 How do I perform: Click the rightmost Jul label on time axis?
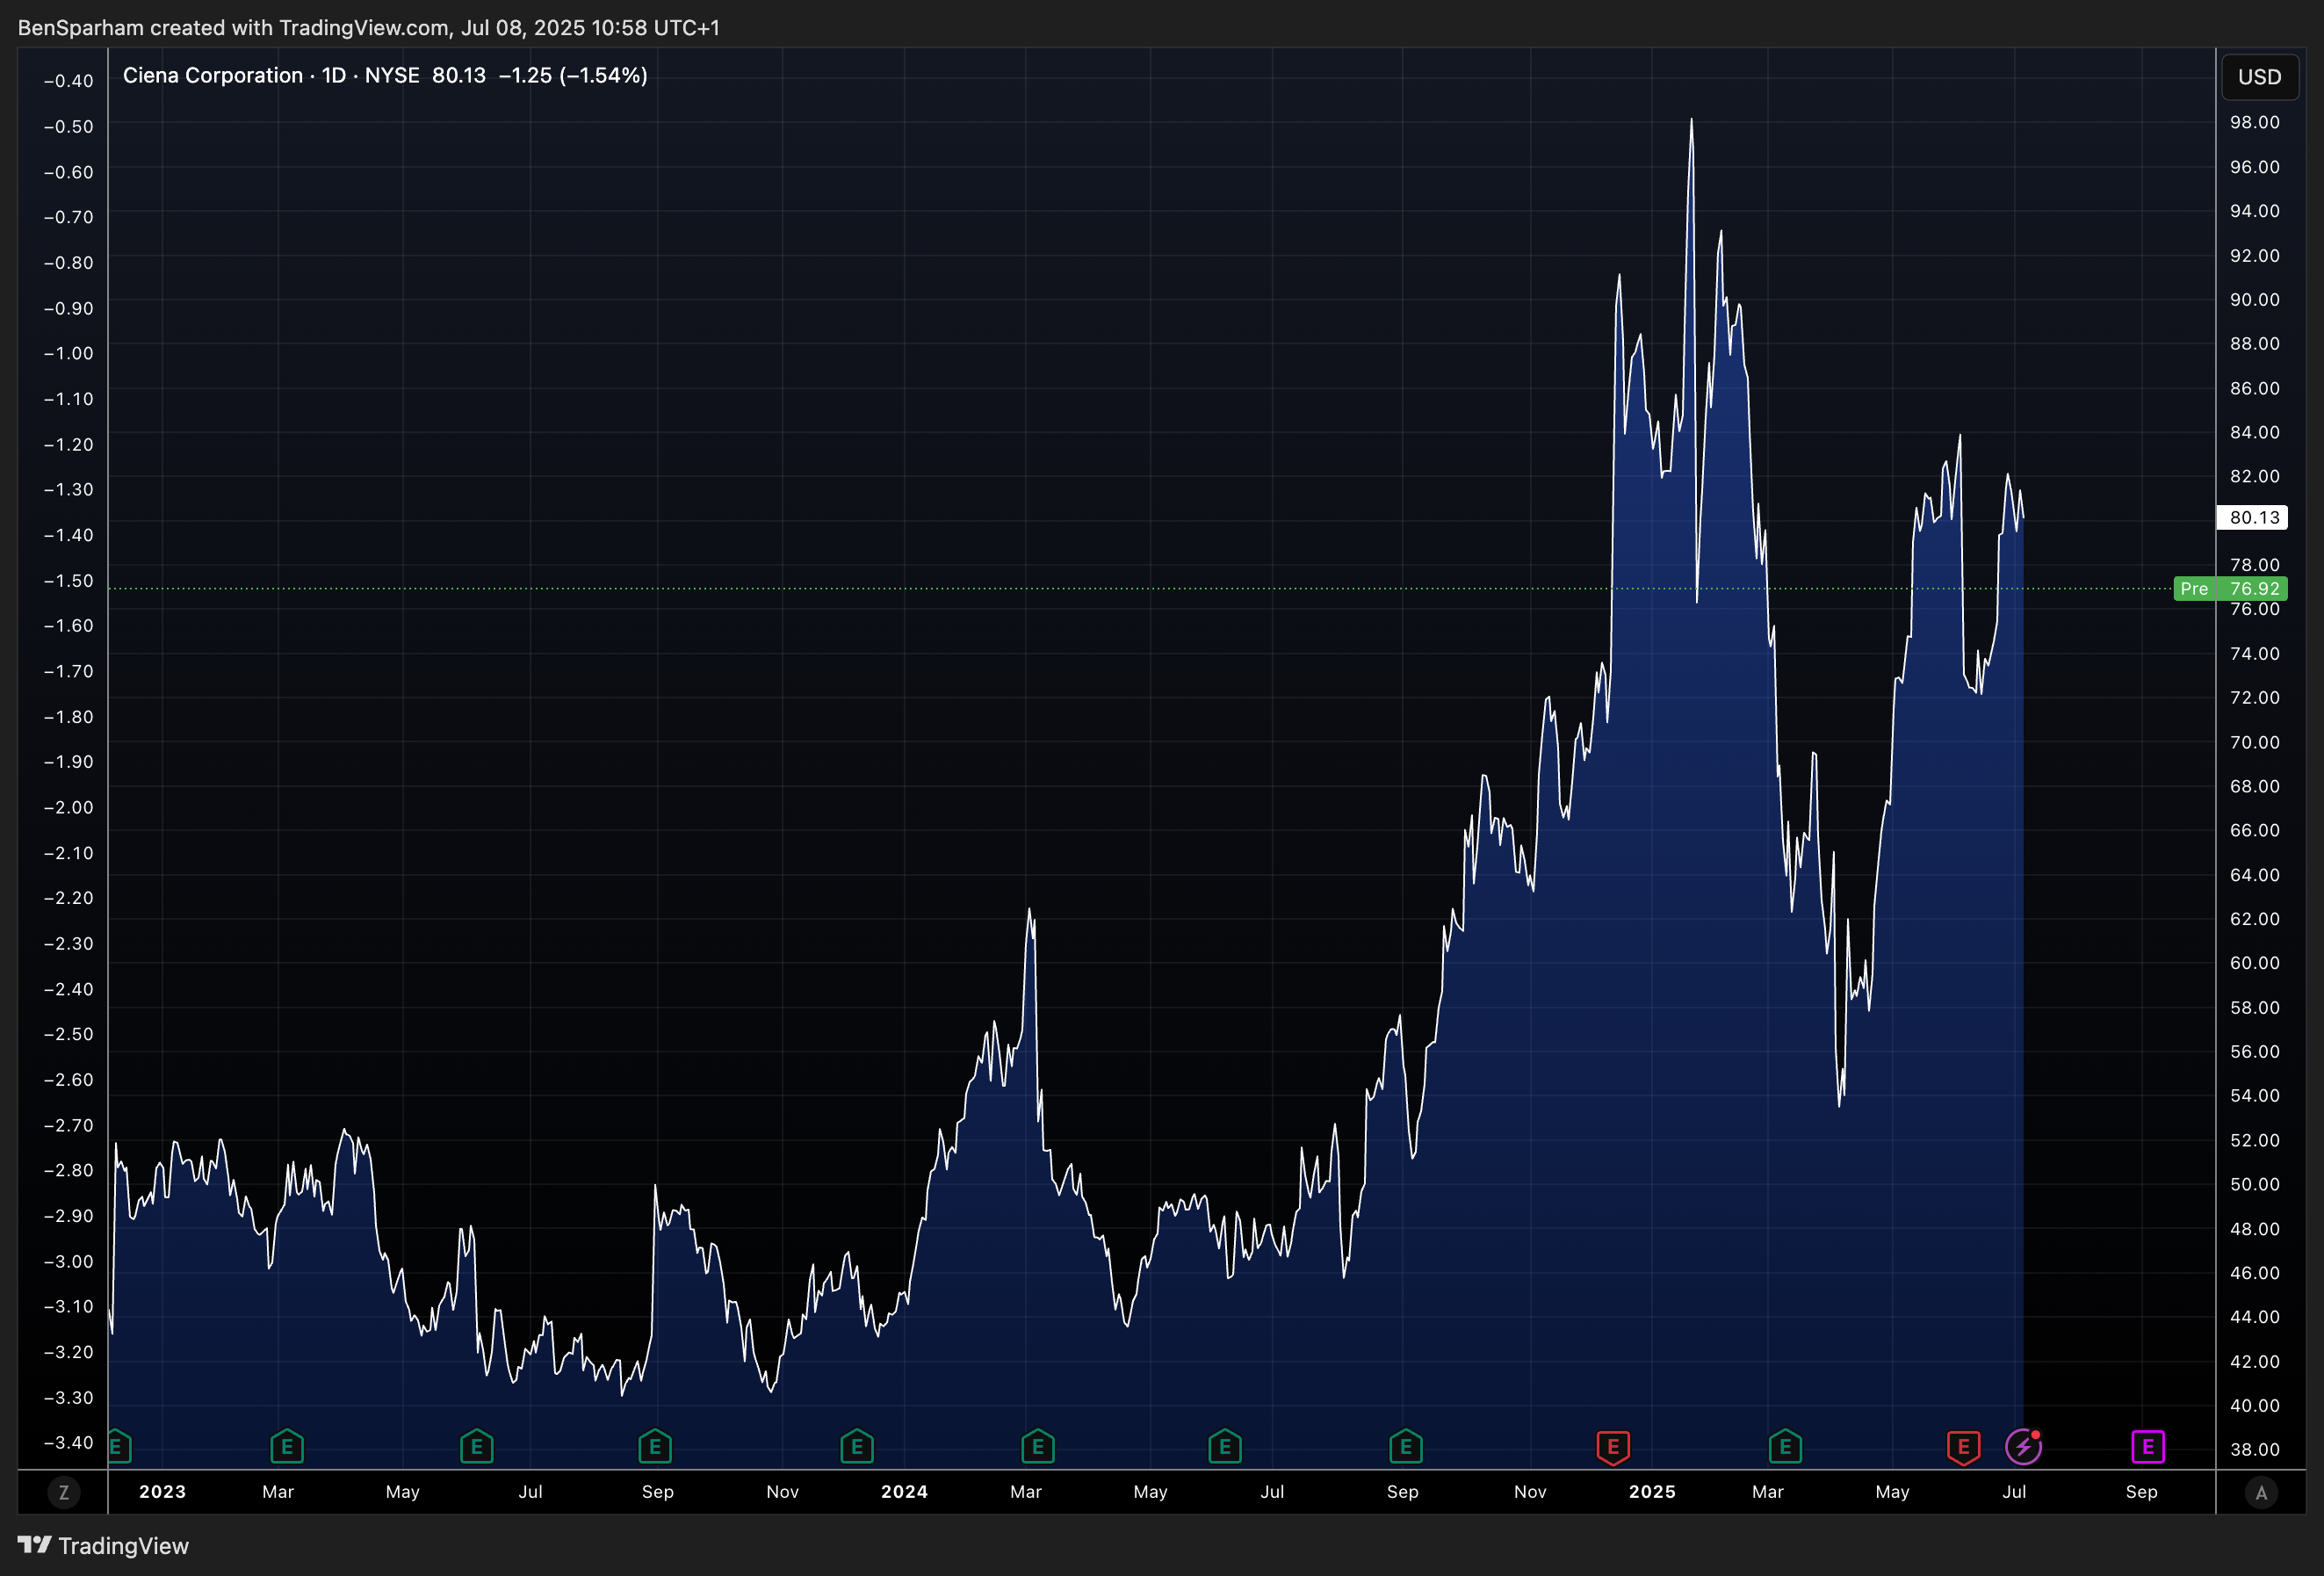(x=2014, y=1491)
